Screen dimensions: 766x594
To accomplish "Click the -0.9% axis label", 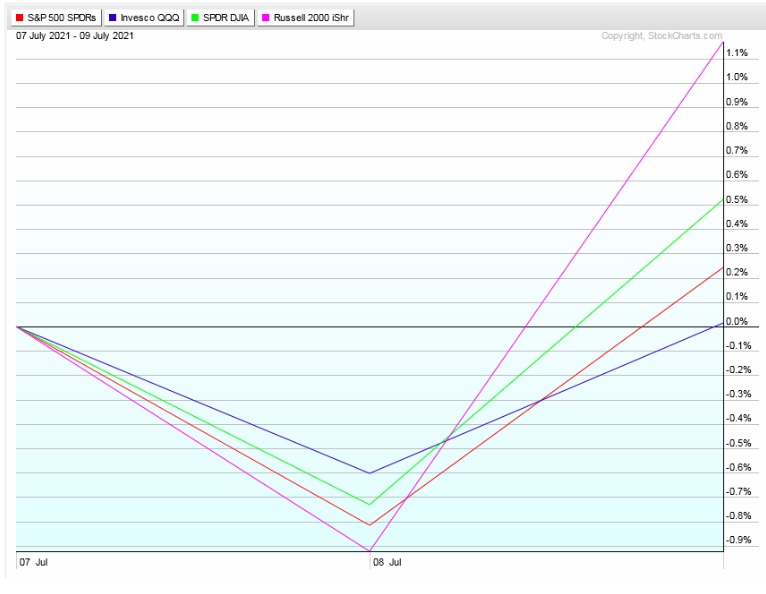I will point(738,540).
